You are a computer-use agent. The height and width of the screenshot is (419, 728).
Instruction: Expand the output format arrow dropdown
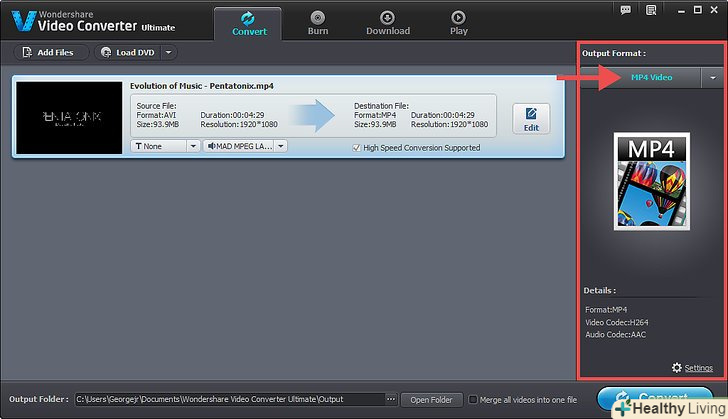click(713, 78)
